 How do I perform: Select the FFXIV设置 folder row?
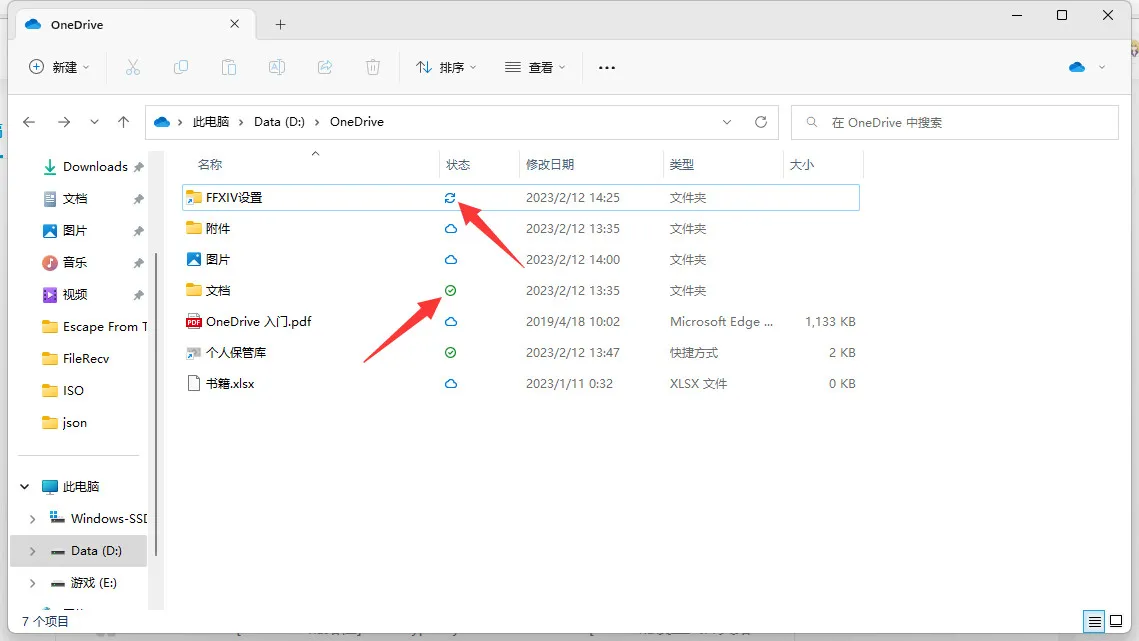pyautogui.click(x=521, y=198)
